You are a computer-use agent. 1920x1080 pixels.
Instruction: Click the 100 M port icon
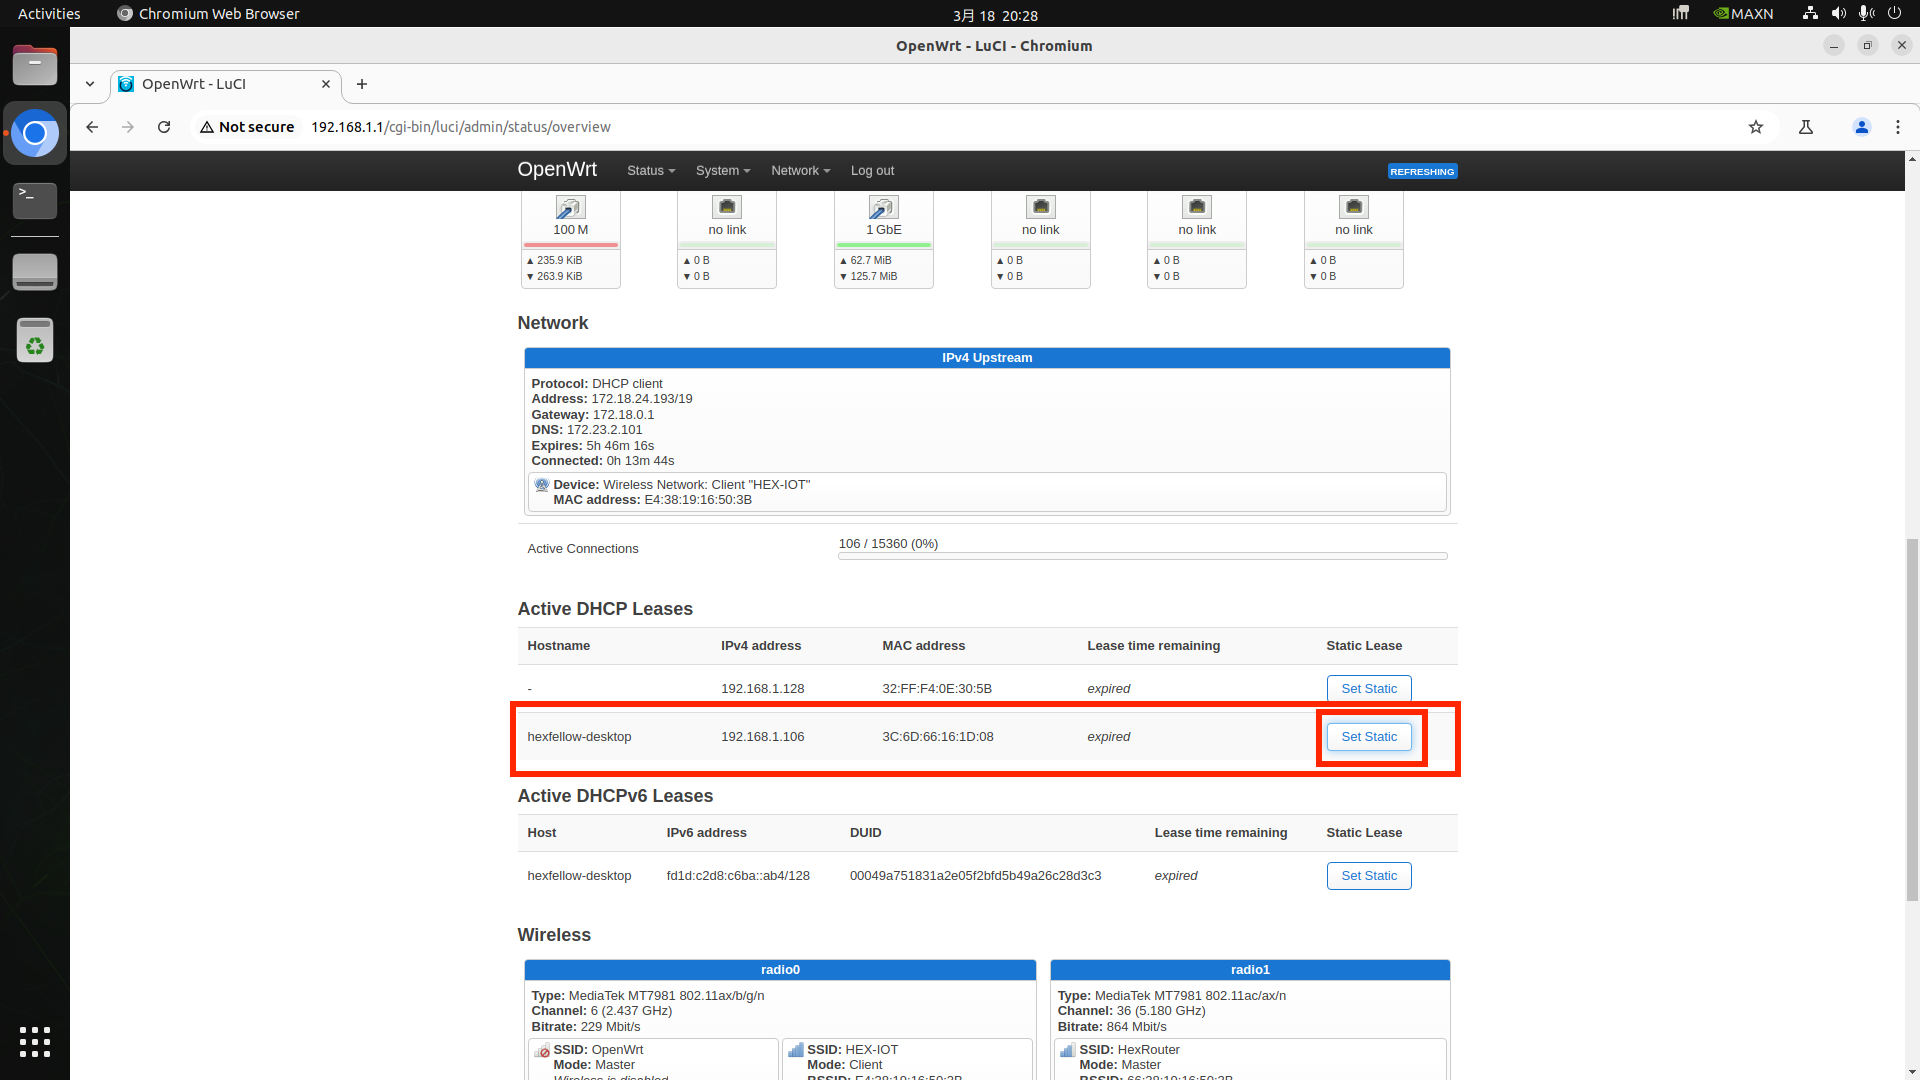pos(570,207)
